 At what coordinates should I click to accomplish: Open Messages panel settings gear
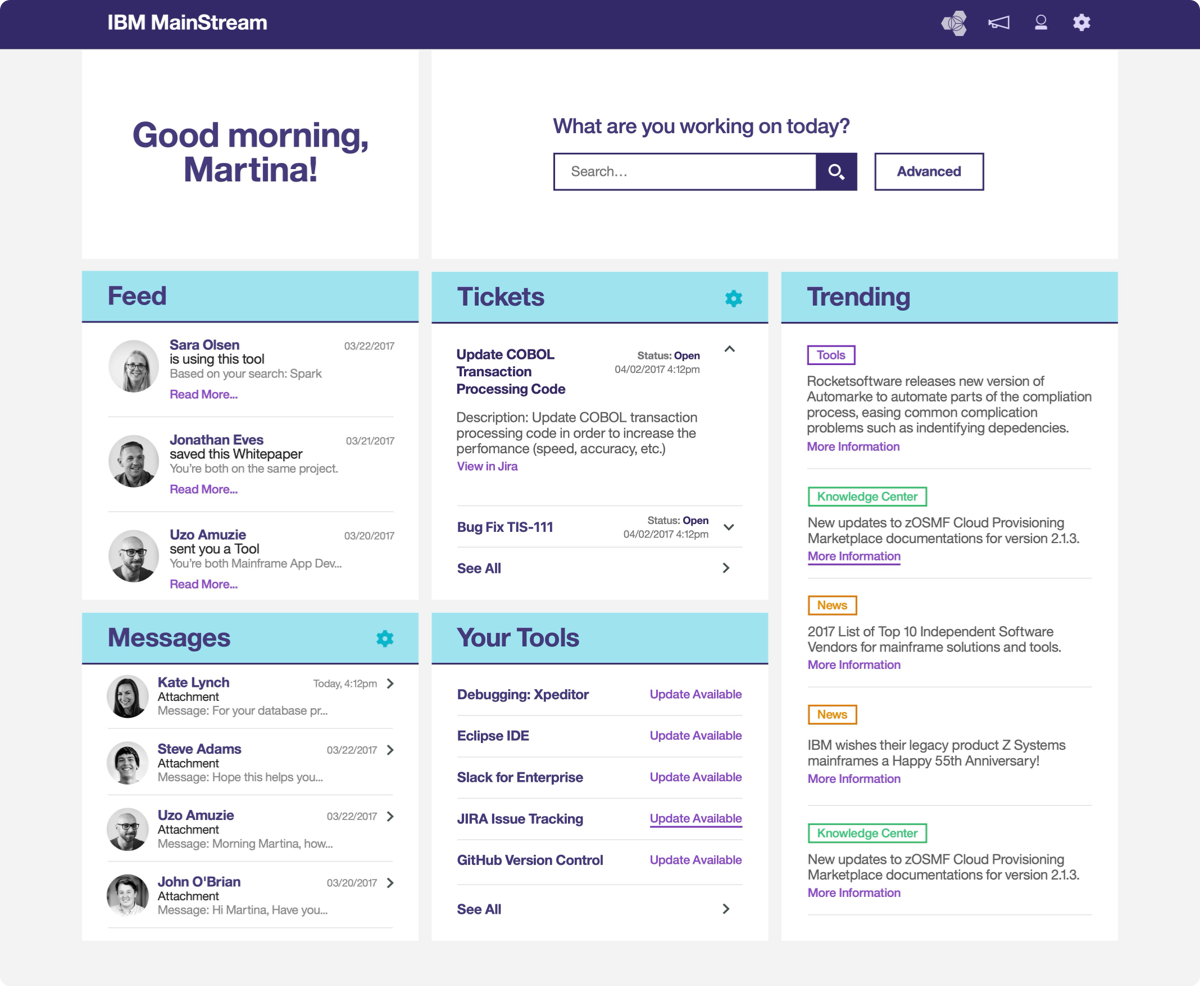click(385, 639)
